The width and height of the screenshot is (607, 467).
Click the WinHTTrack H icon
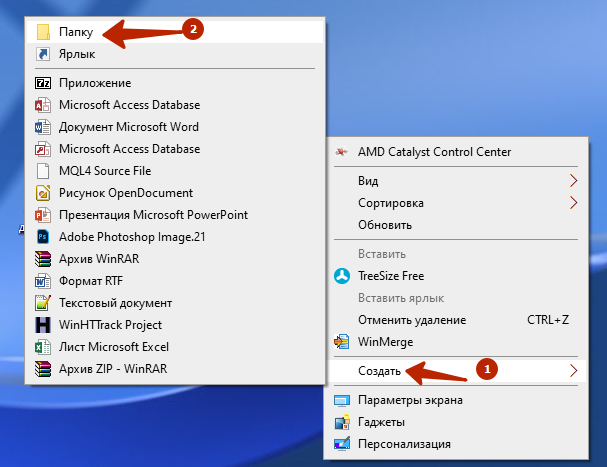[x=43, y=325]
